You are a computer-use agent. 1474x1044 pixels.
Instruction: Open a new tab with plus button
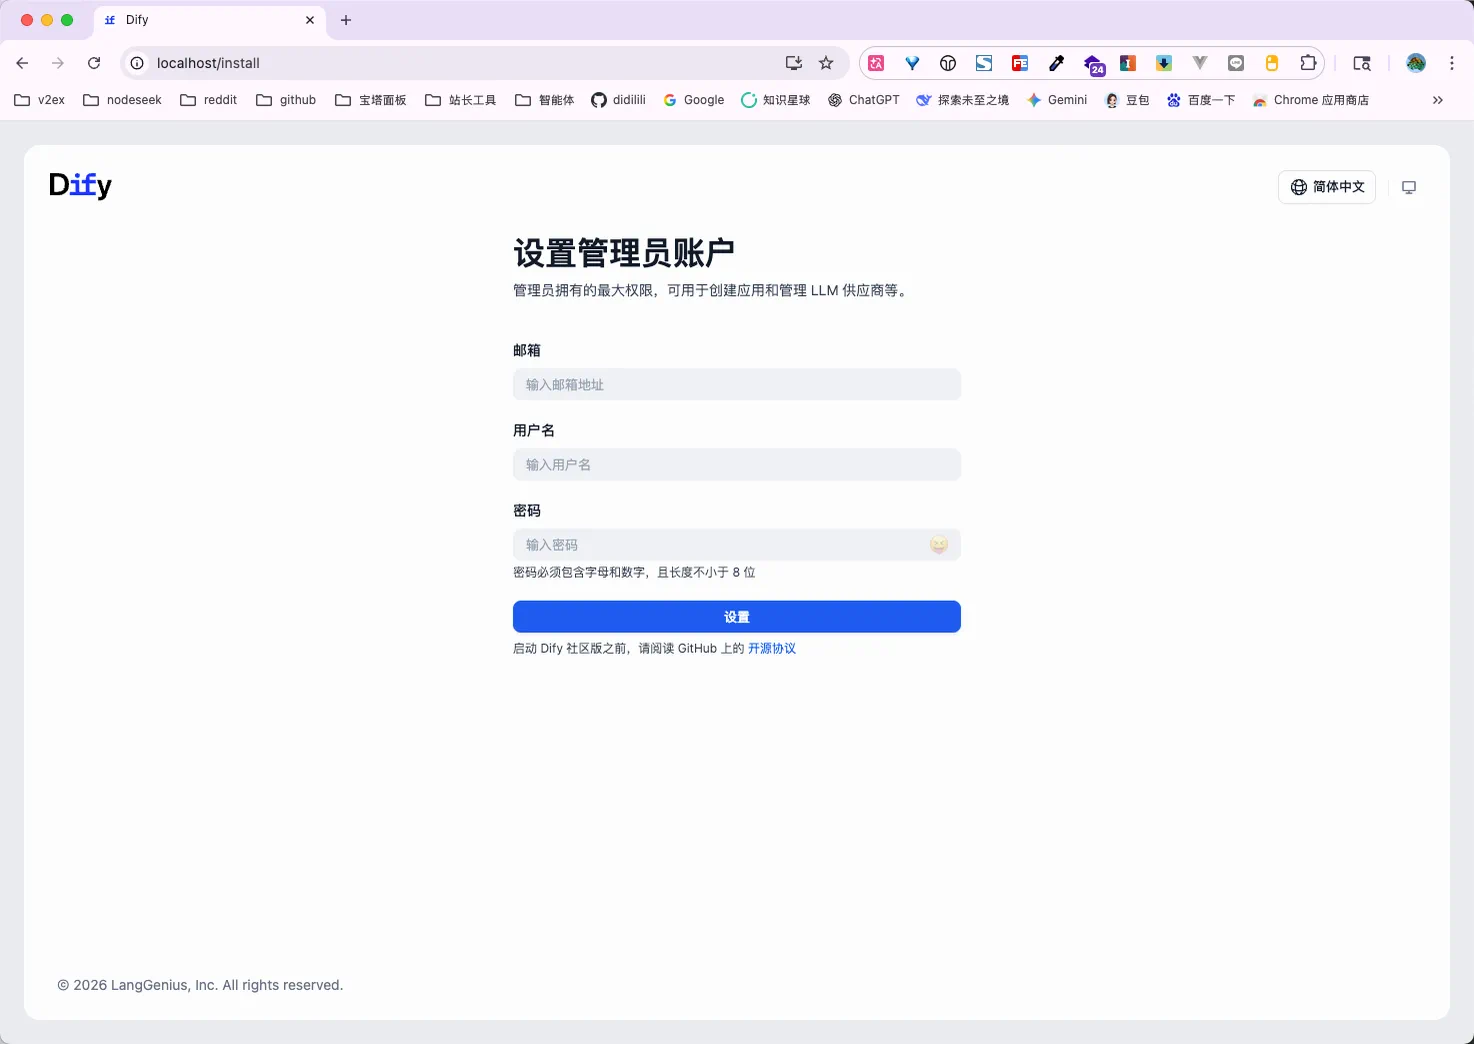(x=346, y=20)
